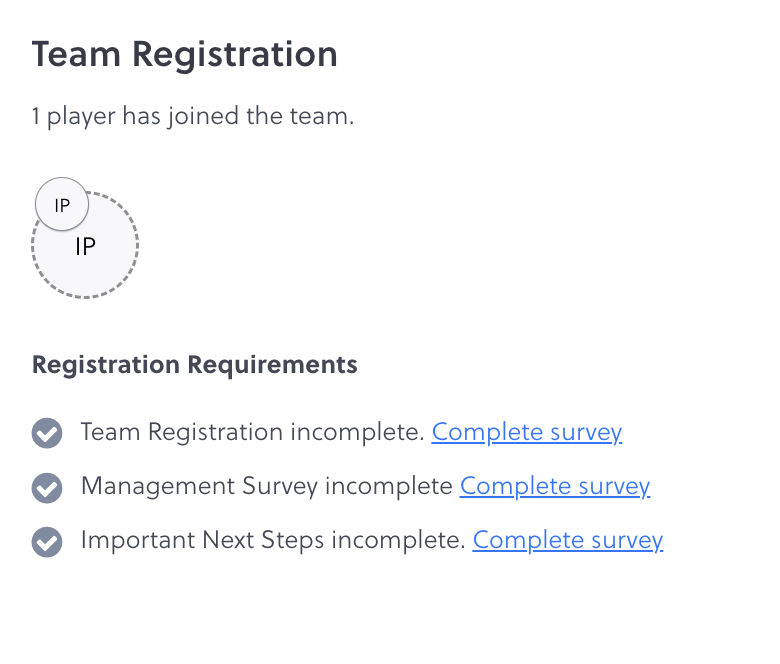Image resolution: width=780 pixels, height=664 pixels.
Task: Click the word 'Team' in the page title
Action: coord(75,54)
